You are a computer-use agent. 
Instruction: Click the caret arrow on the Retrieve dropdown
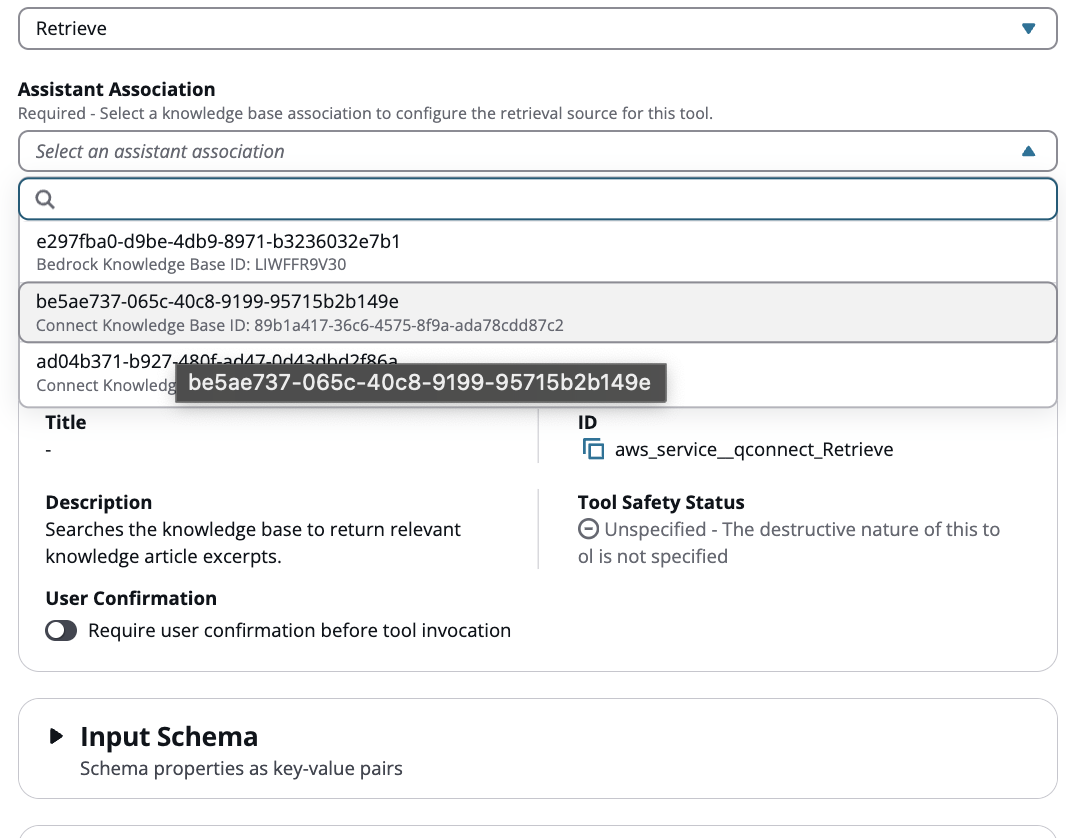point(1028,29)
